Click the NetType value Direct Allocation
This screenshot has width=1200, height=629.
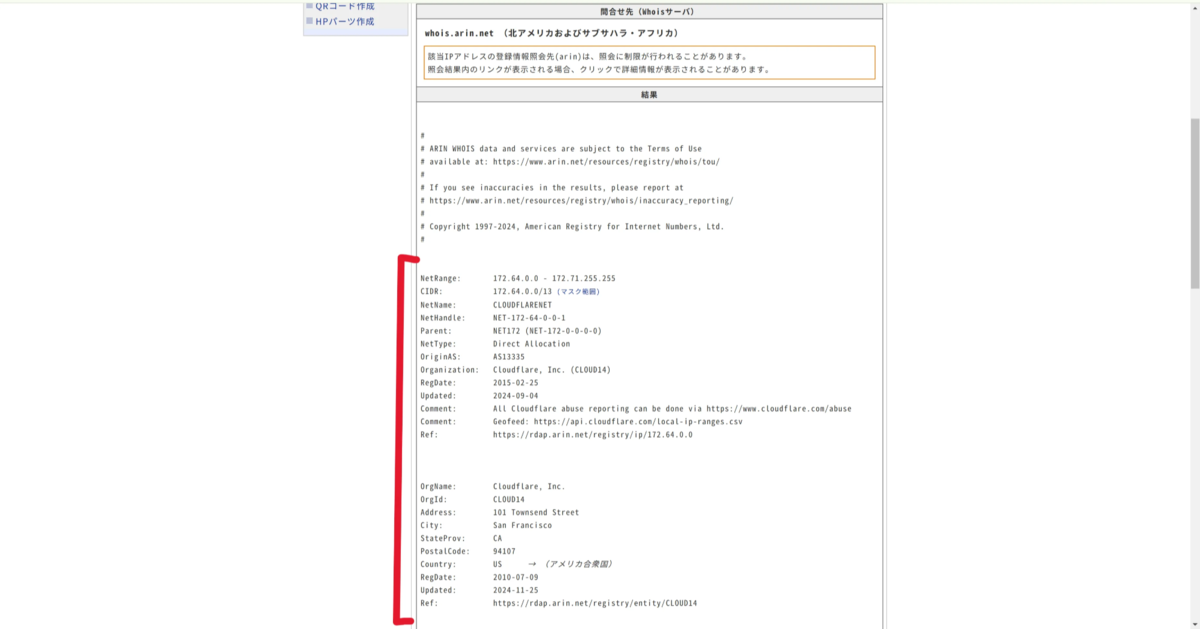(532, 343)
